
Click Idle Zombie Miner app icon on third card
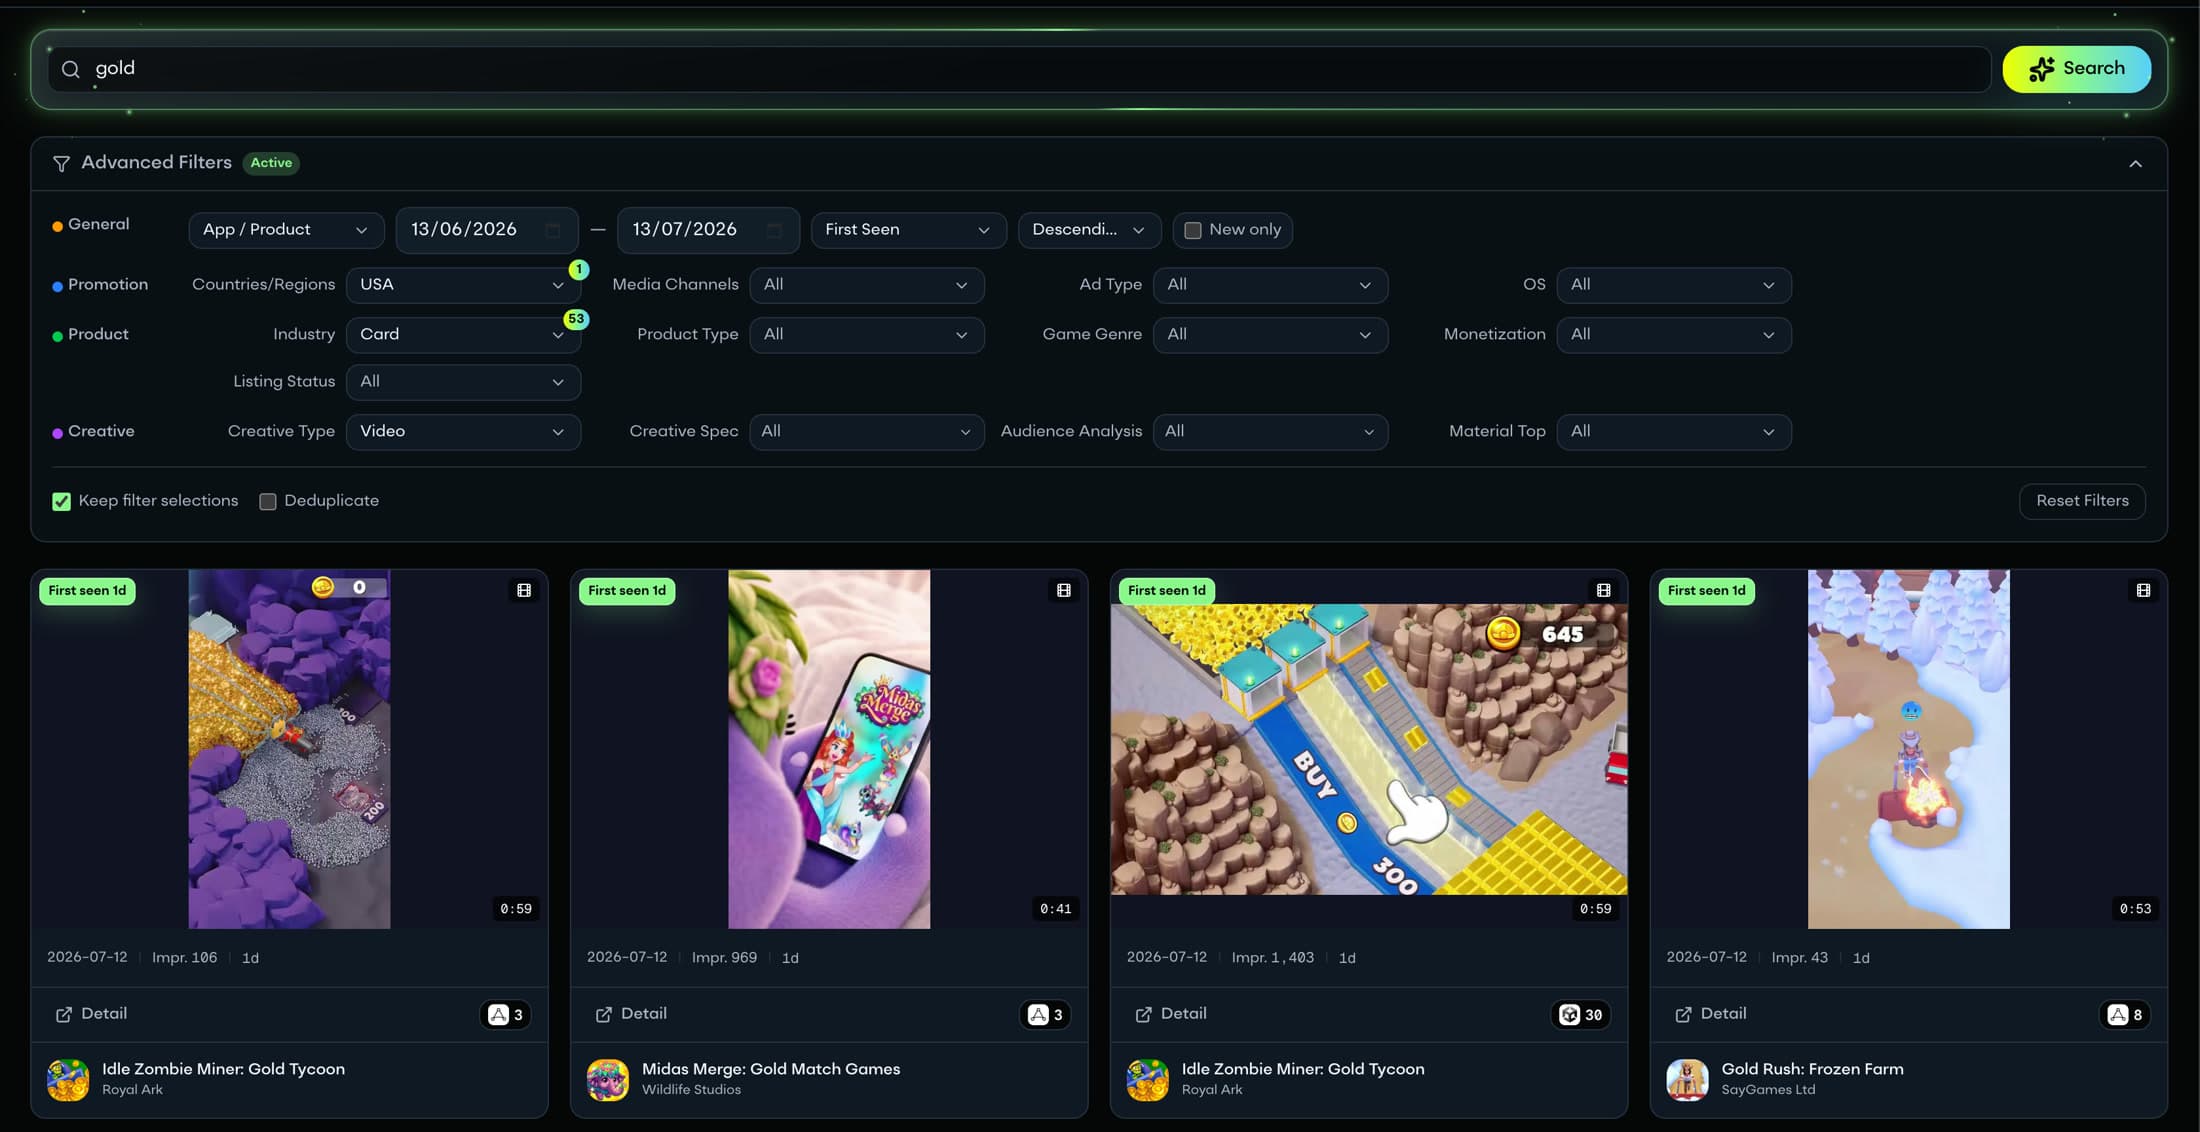(x=1148, y=1080)
